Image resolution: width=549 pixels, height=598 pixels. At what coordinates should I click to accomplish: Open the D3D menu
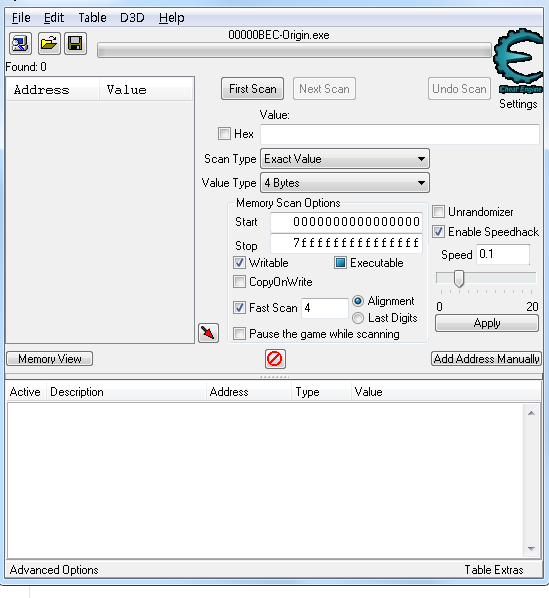132,18
